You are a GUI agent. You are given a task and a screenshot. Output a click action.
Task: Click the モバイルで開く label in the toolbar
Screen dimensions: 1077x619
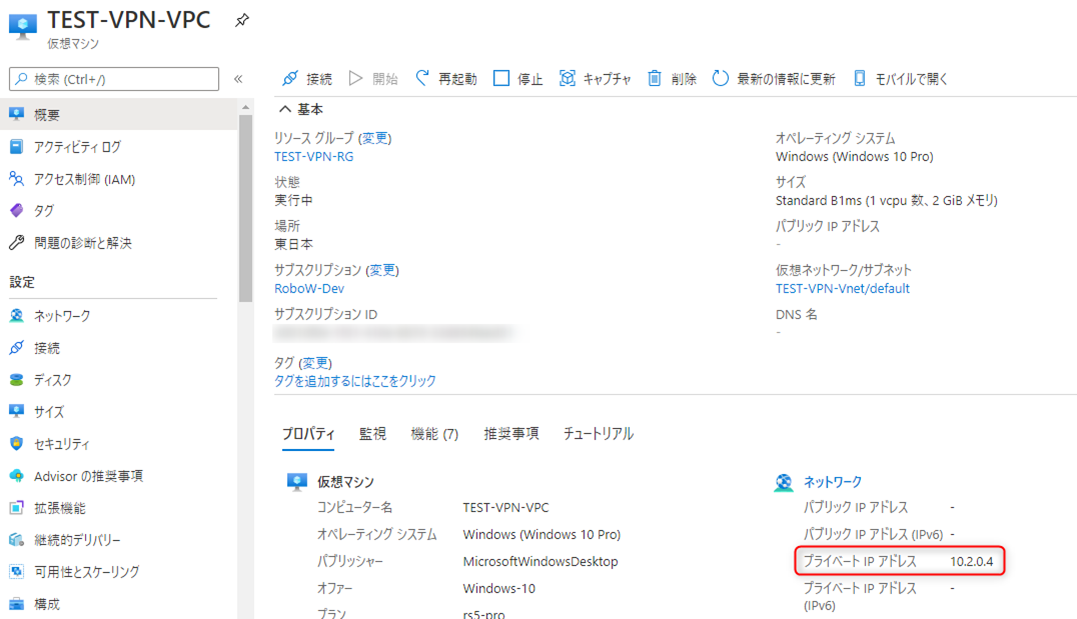coord(911,79)
